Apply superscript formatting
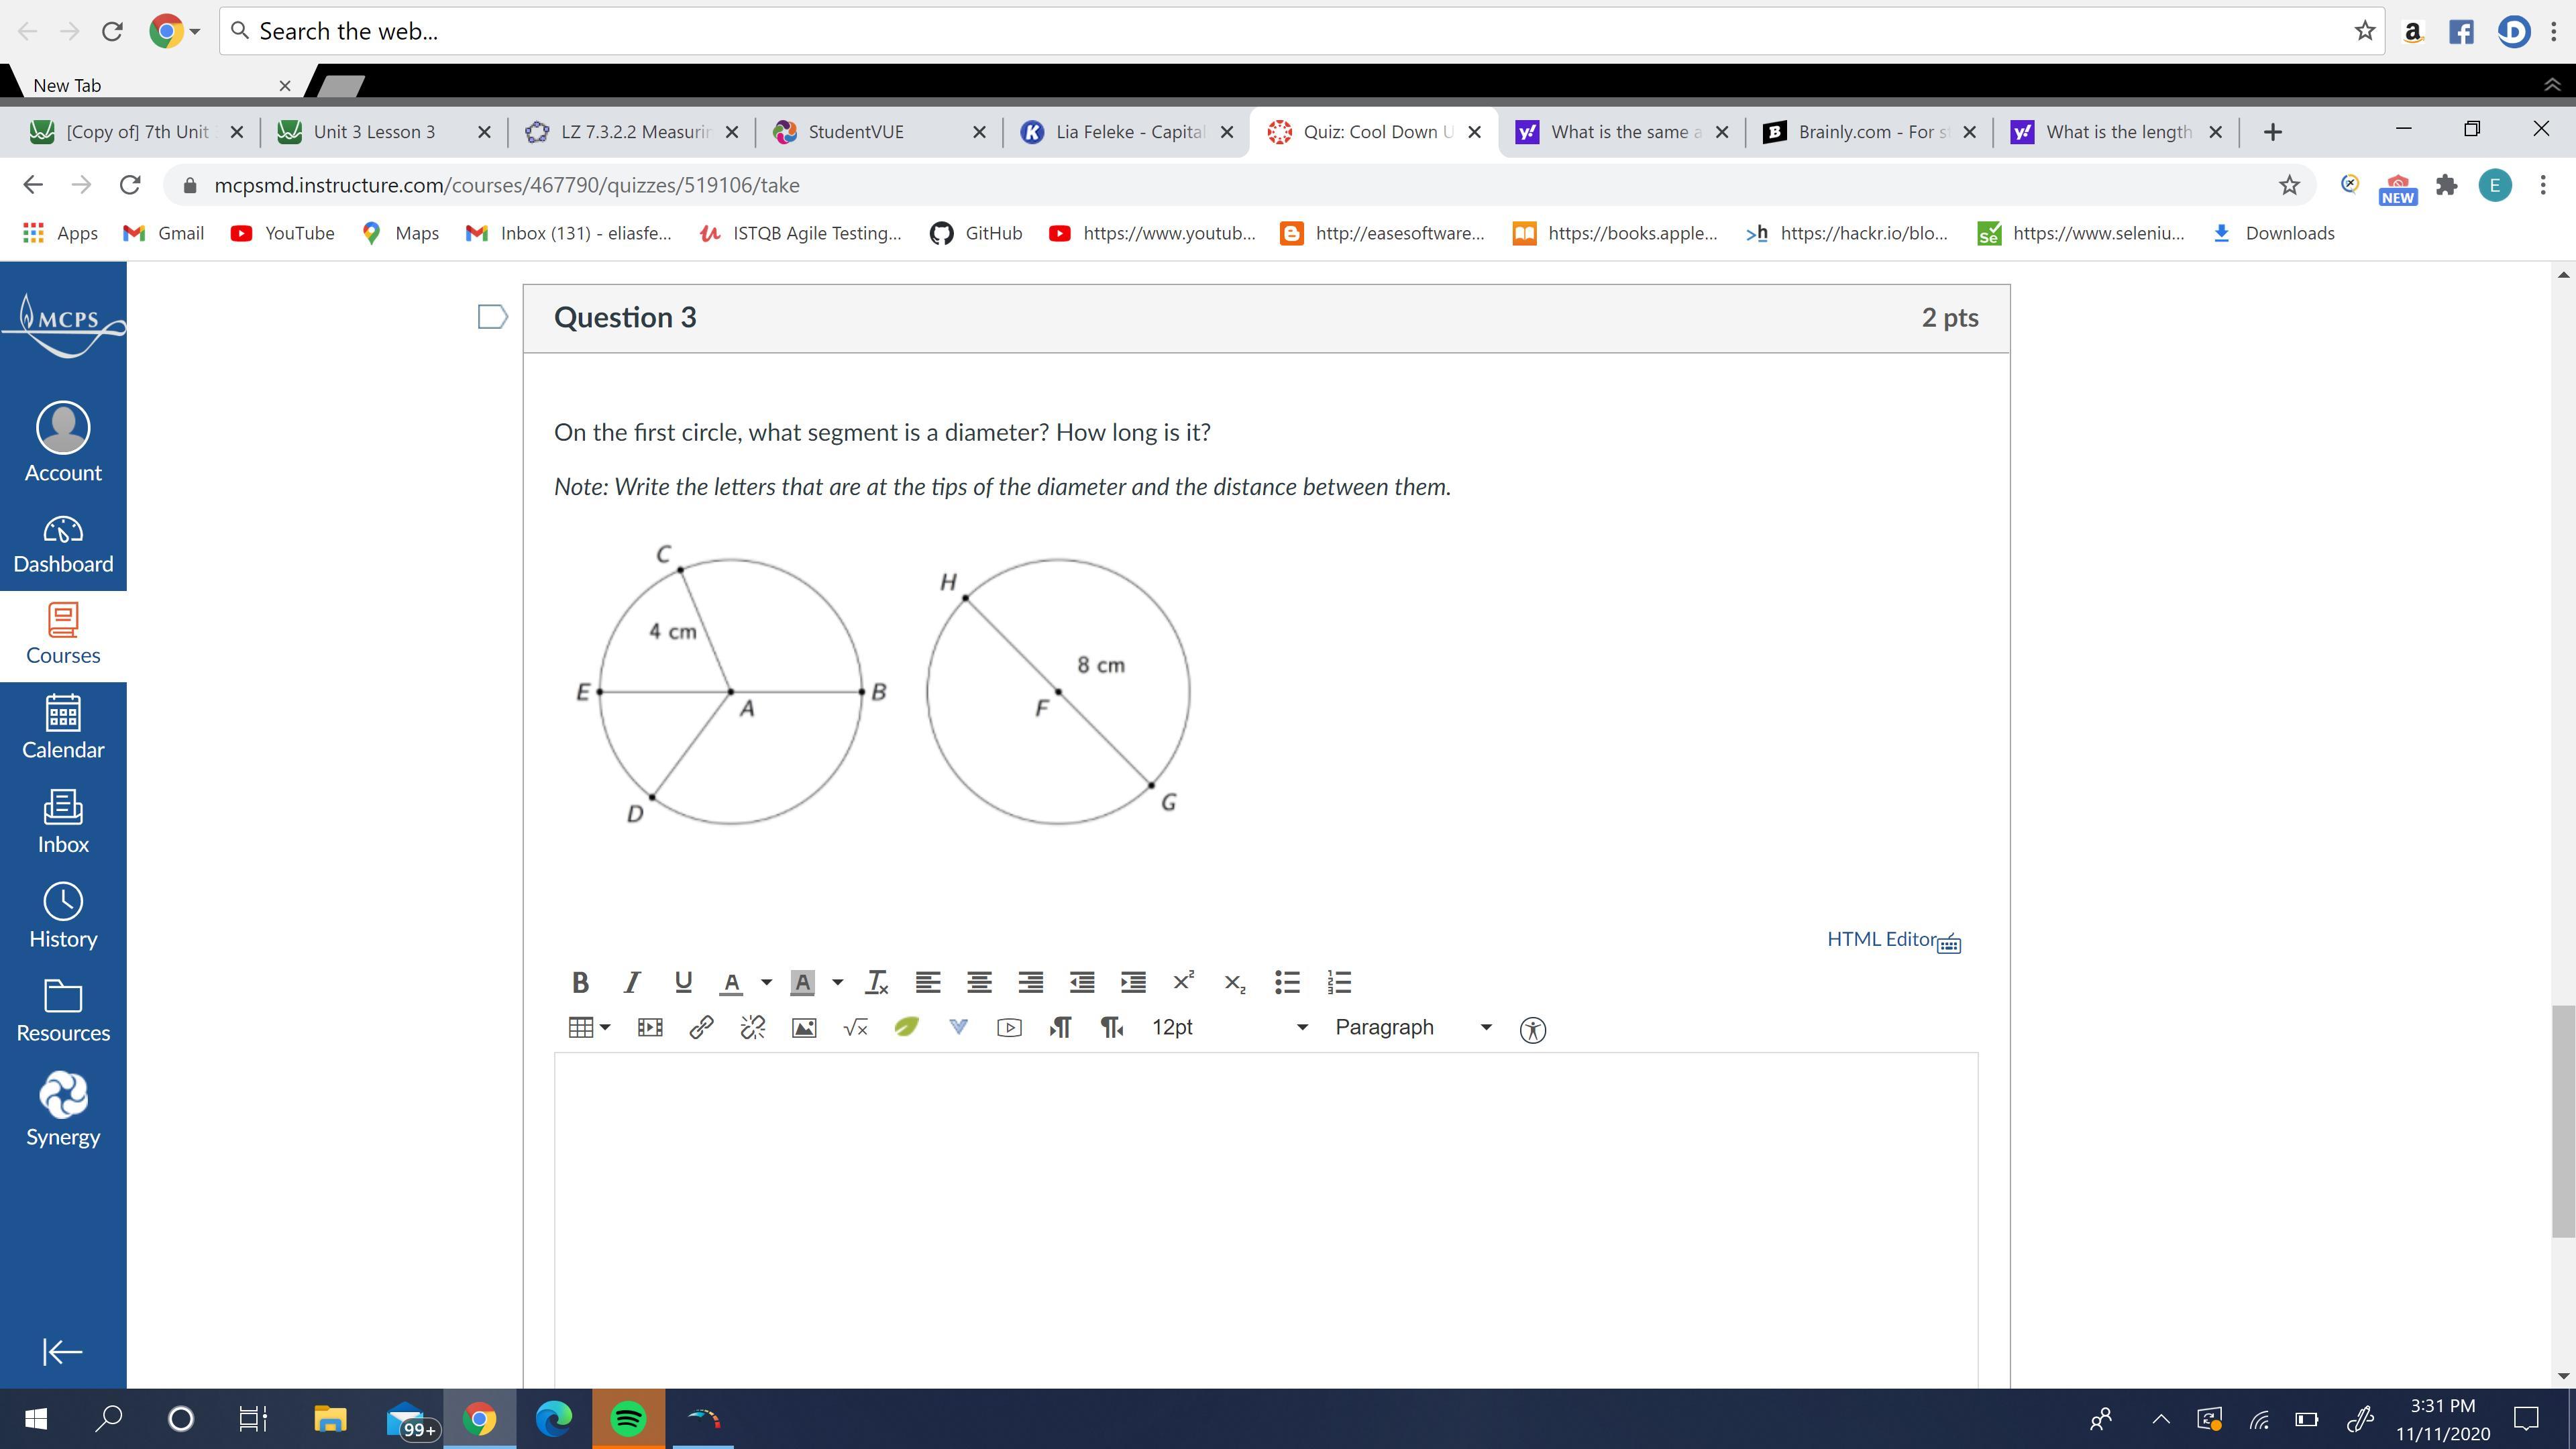 coord(1183,982)
